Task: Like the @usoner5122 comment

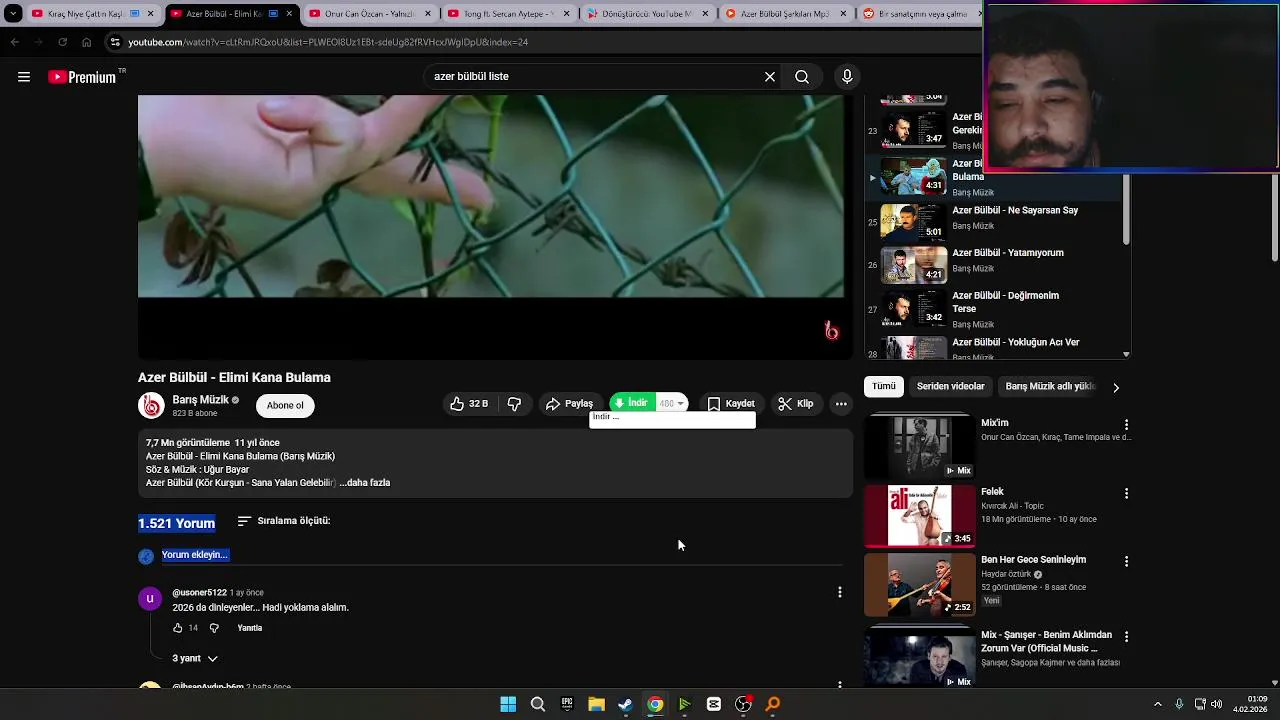Action: pyautogui.click(x=178, y=628)
